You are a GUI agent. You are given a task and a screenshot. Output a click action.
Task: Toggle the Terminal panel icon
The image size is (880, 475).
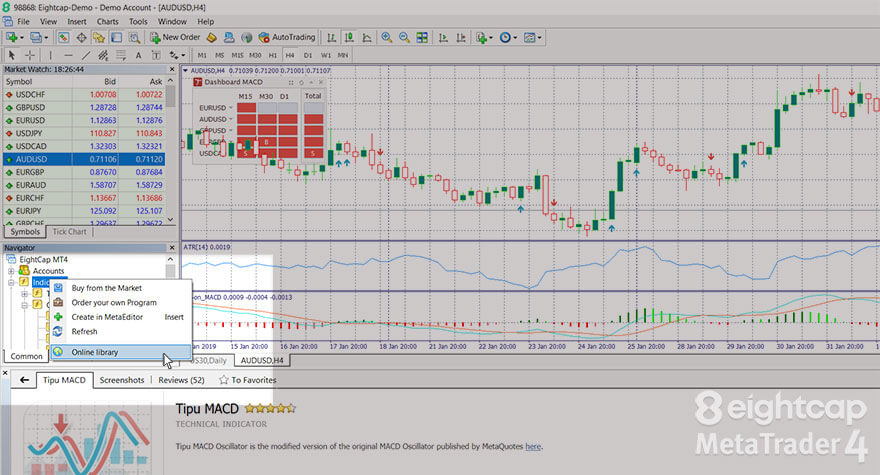tap(116, 38)
